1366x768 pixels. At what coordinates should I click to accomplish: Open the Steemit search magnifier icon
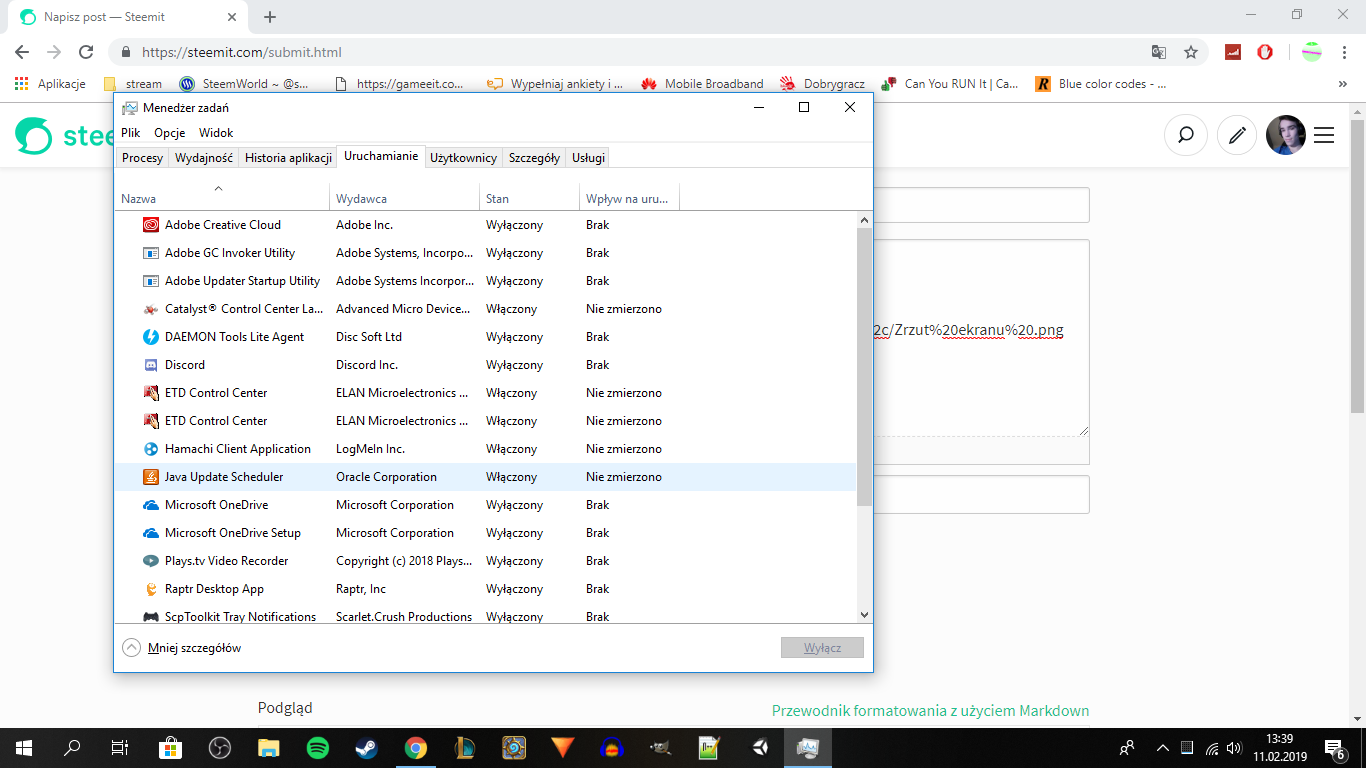[x=1185, y=135]
